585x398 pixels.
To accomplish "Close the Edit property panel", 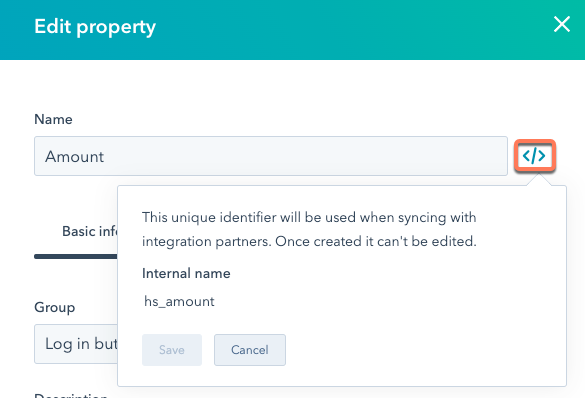I will coord(561,25).
